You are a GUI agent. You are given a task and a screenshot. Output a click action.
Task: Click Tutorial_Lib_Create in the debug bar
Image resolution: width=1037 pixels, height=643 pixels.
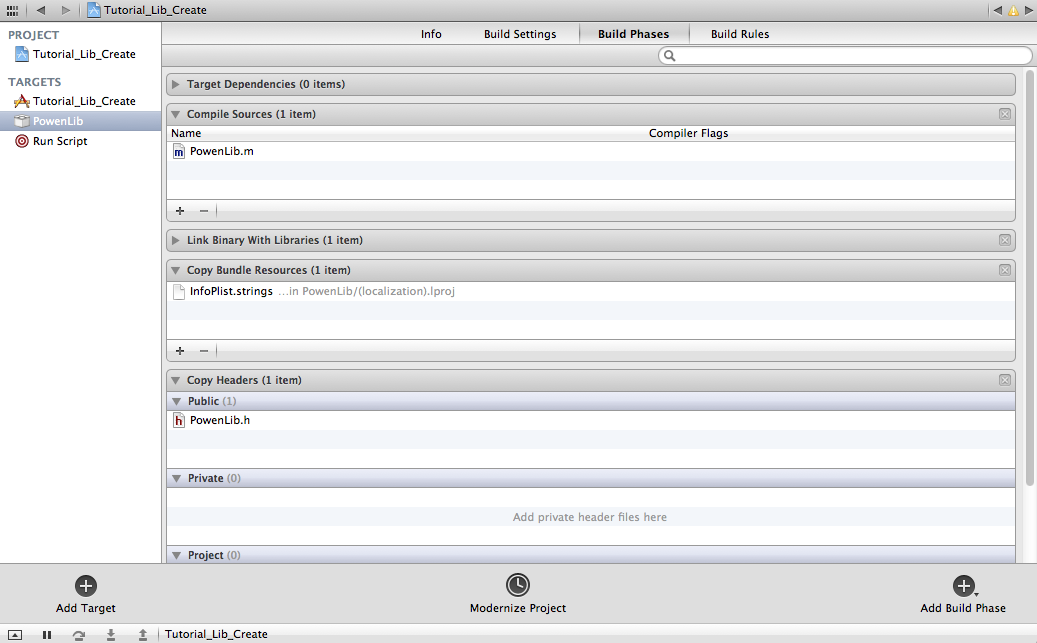coord(216,634)
